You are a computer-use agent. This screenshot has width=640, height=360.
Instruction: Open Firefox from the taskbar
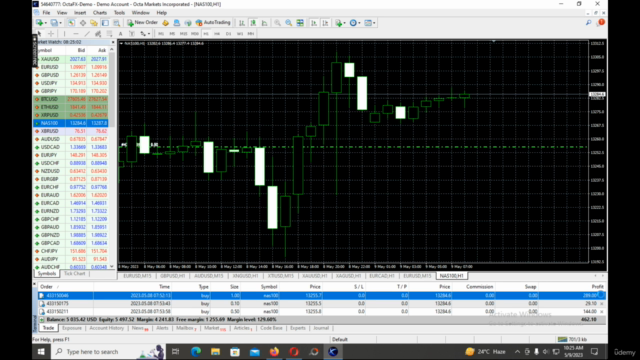[x=274, y=351]
